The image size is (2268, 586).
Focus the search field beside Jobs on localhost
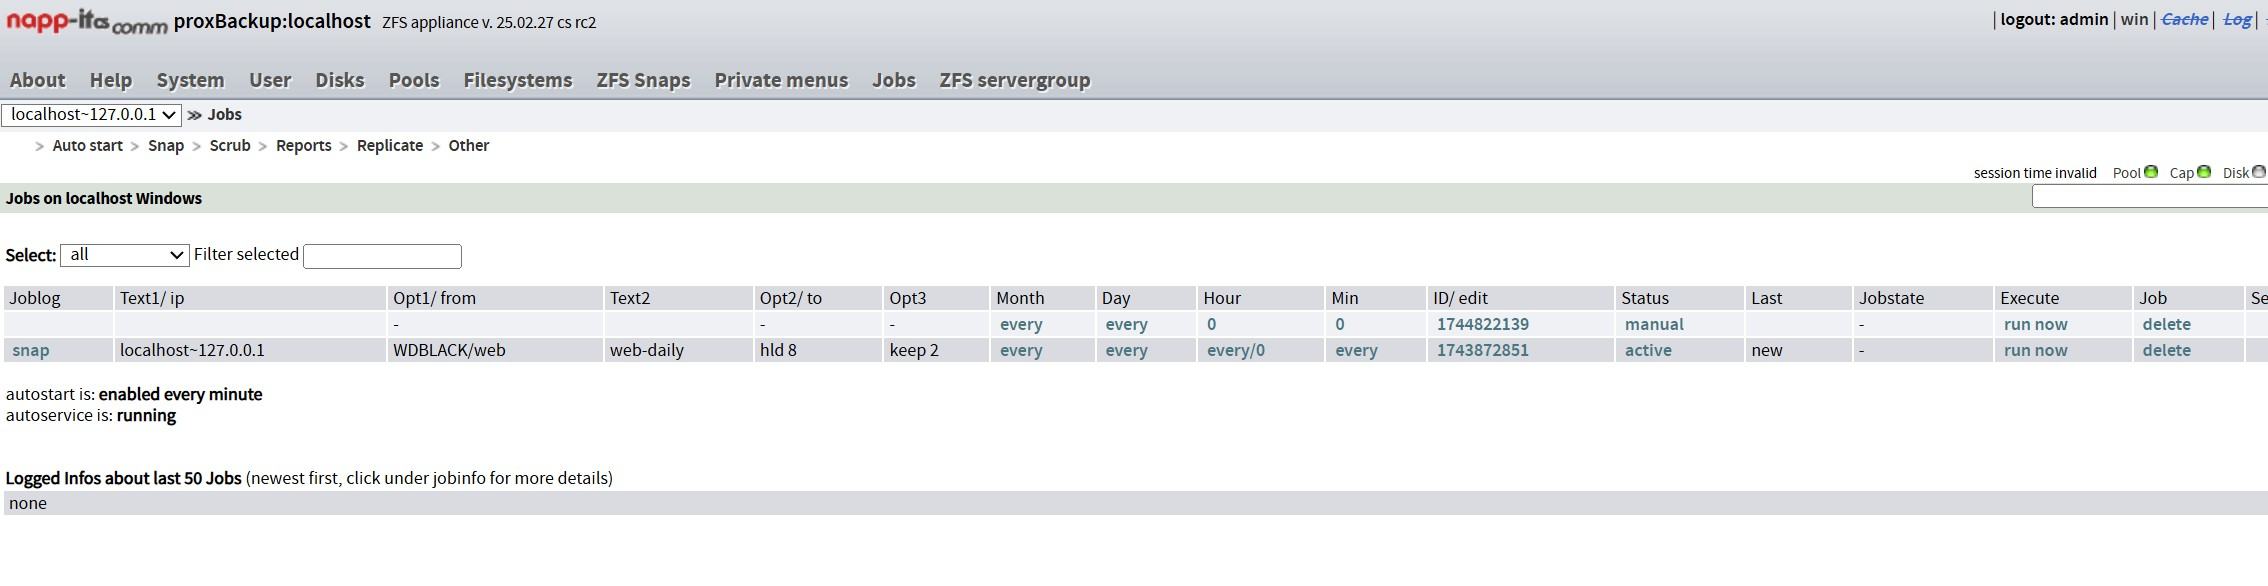(x=2150, y=197)
